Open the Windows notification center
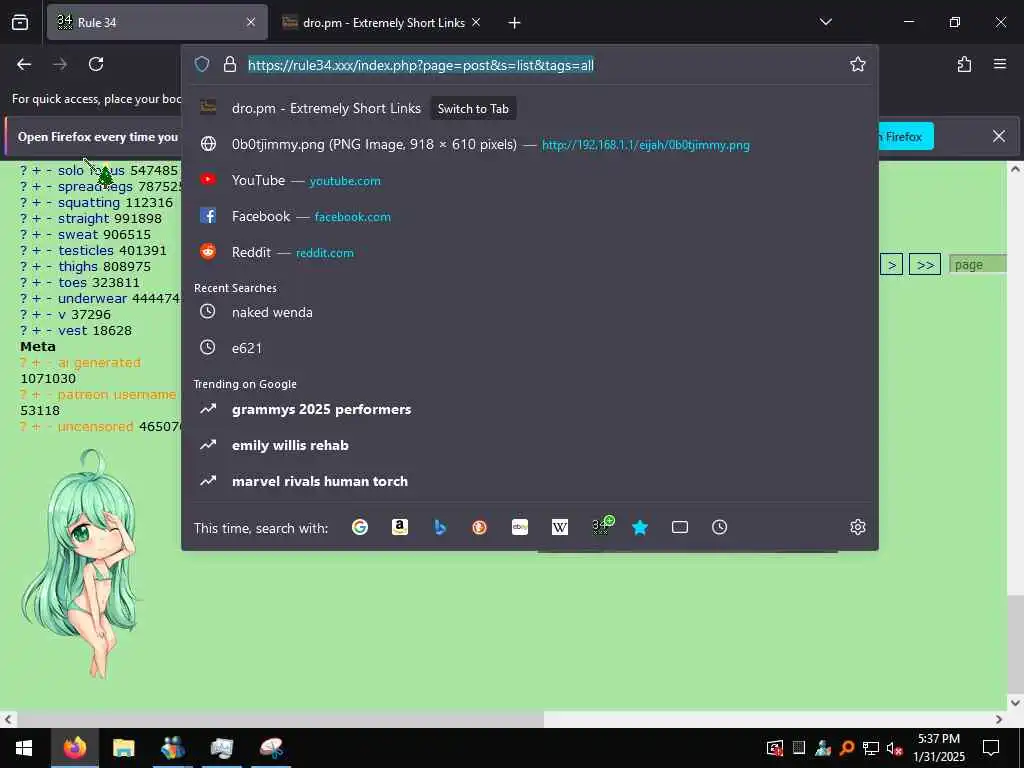The height and width of the screenshot is (768, 1024). point(991,748)
